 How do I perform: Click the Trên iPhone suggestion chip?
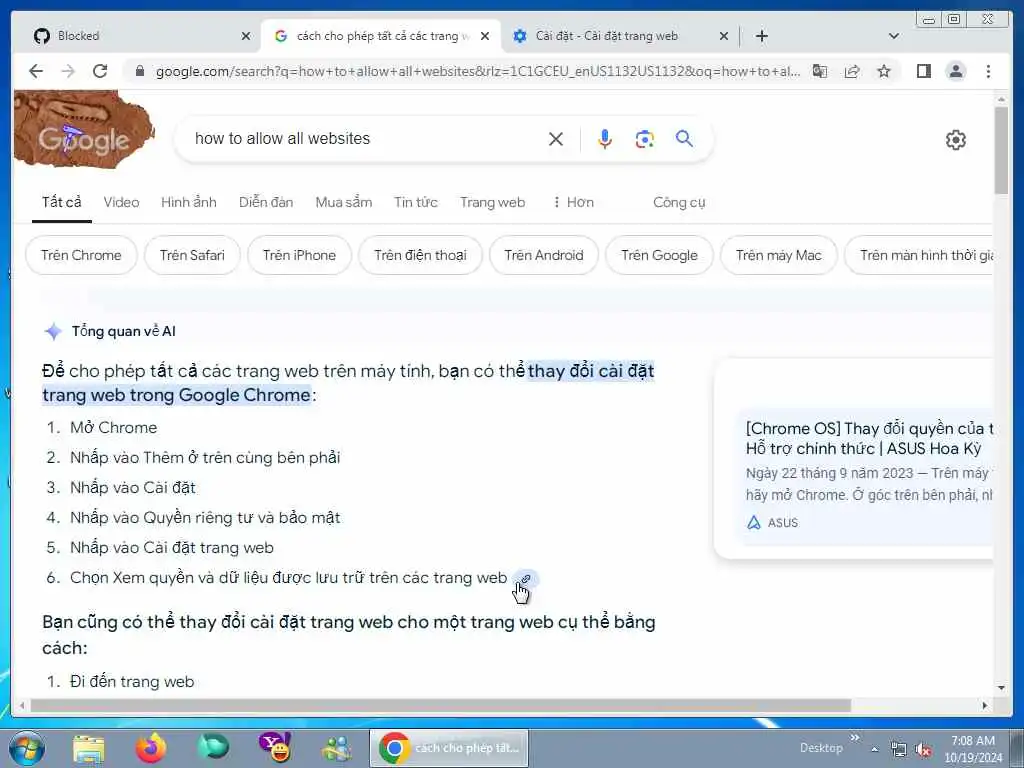299,255
